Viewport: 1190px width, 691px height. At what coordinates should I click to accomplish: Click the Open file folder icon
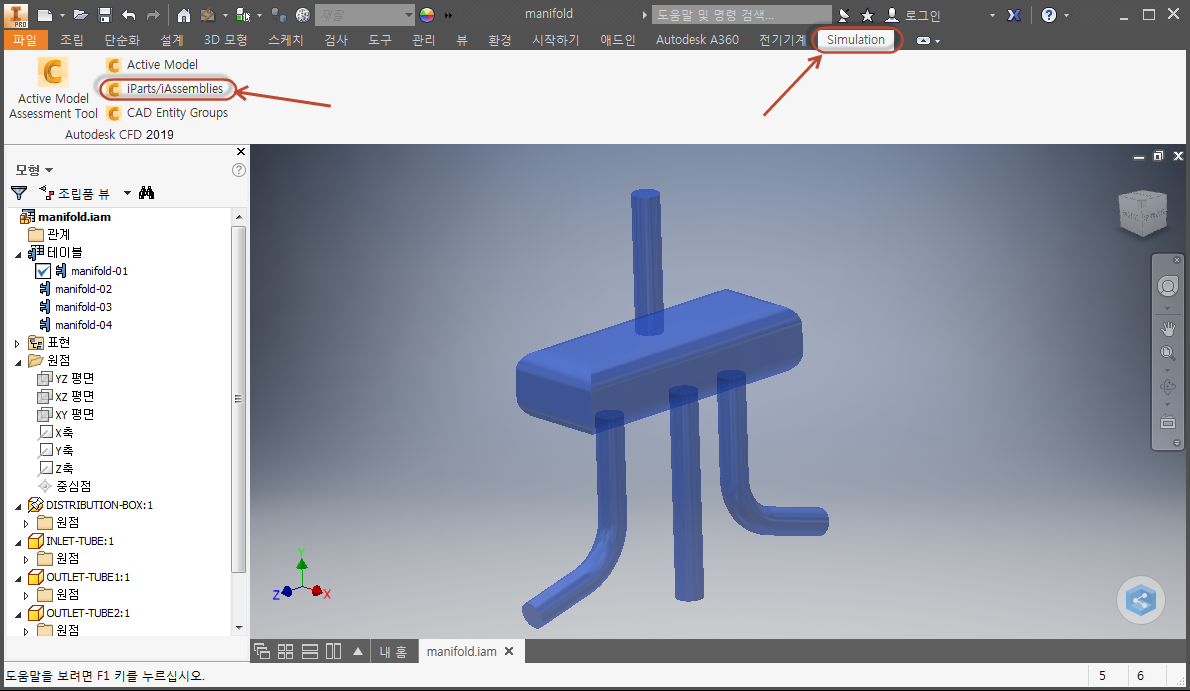pyautogui.click(x=80, y=14)
